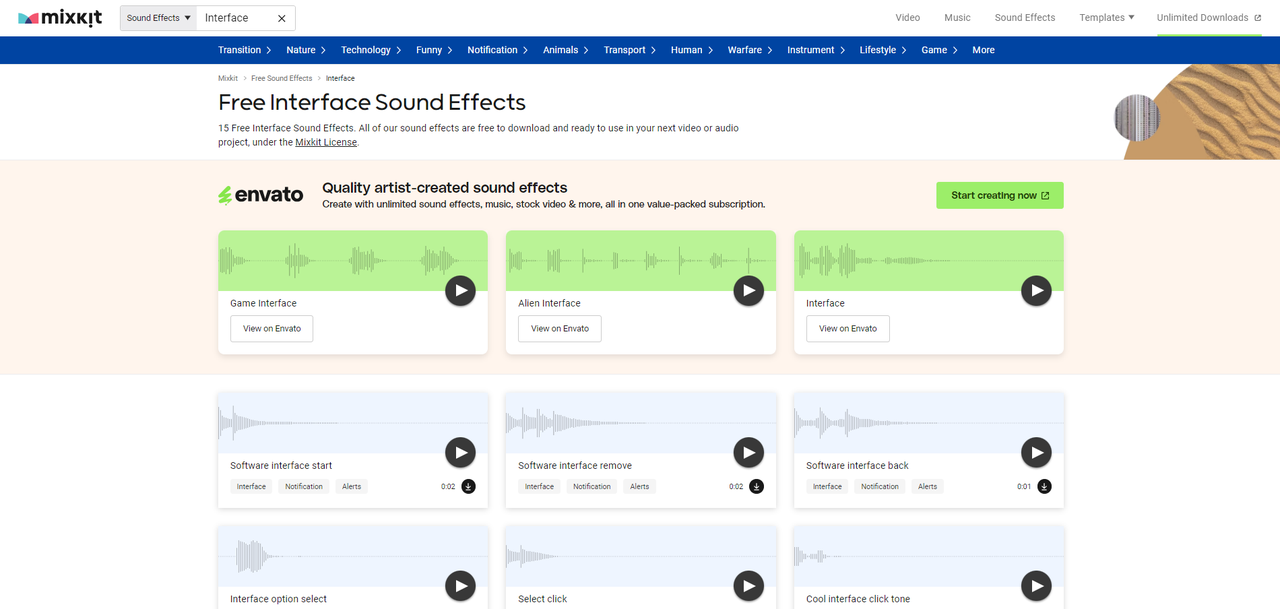This screenshot has width=1280, height=609.
Task: Expand the Technology category menu
Action: coord(371,50)
